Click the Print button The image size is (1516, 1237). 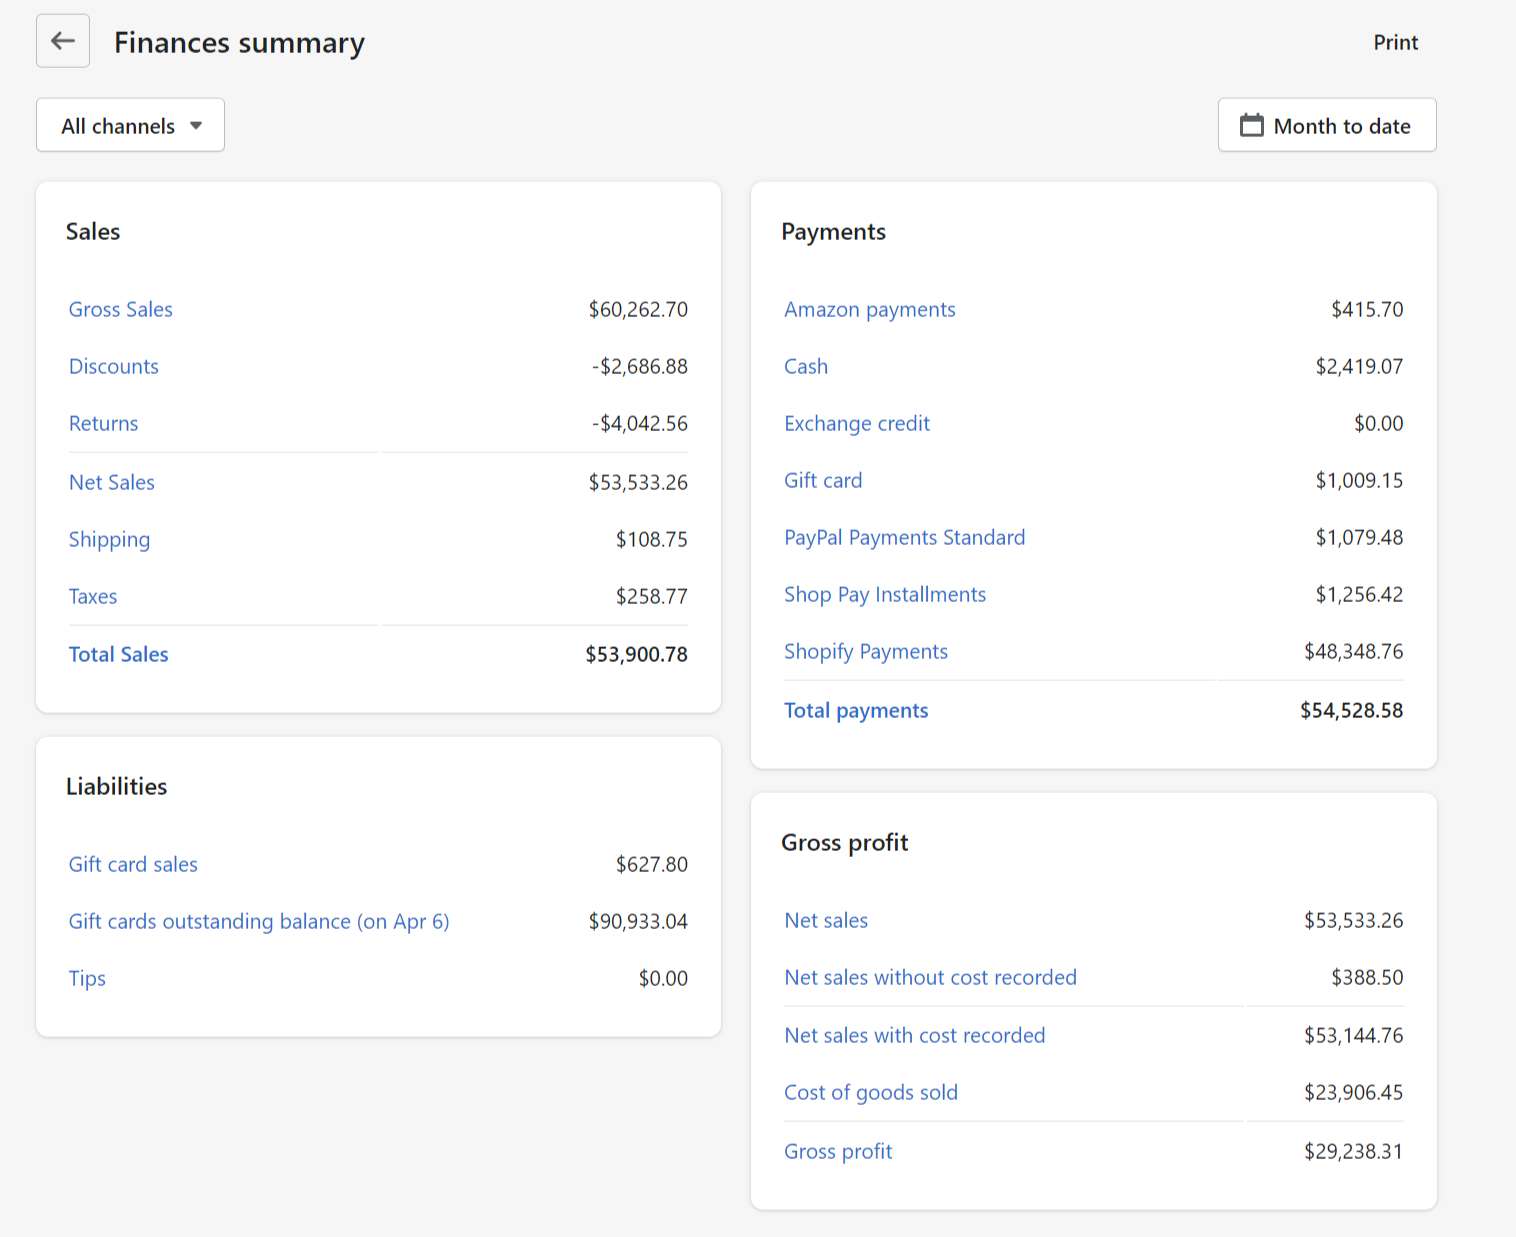tap(1395, 42)
